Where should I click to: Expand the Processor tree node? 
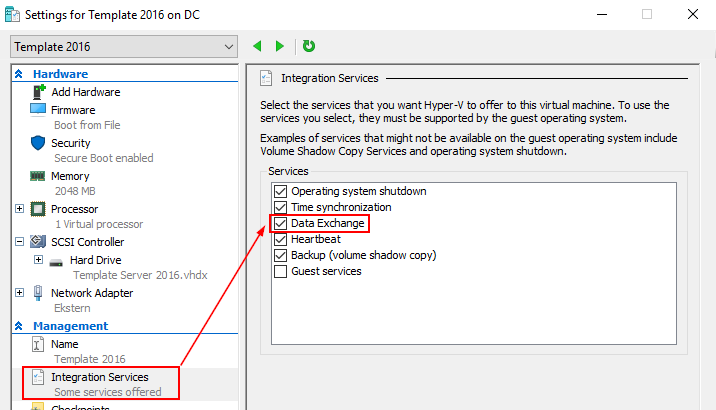(x=20, y=209)
